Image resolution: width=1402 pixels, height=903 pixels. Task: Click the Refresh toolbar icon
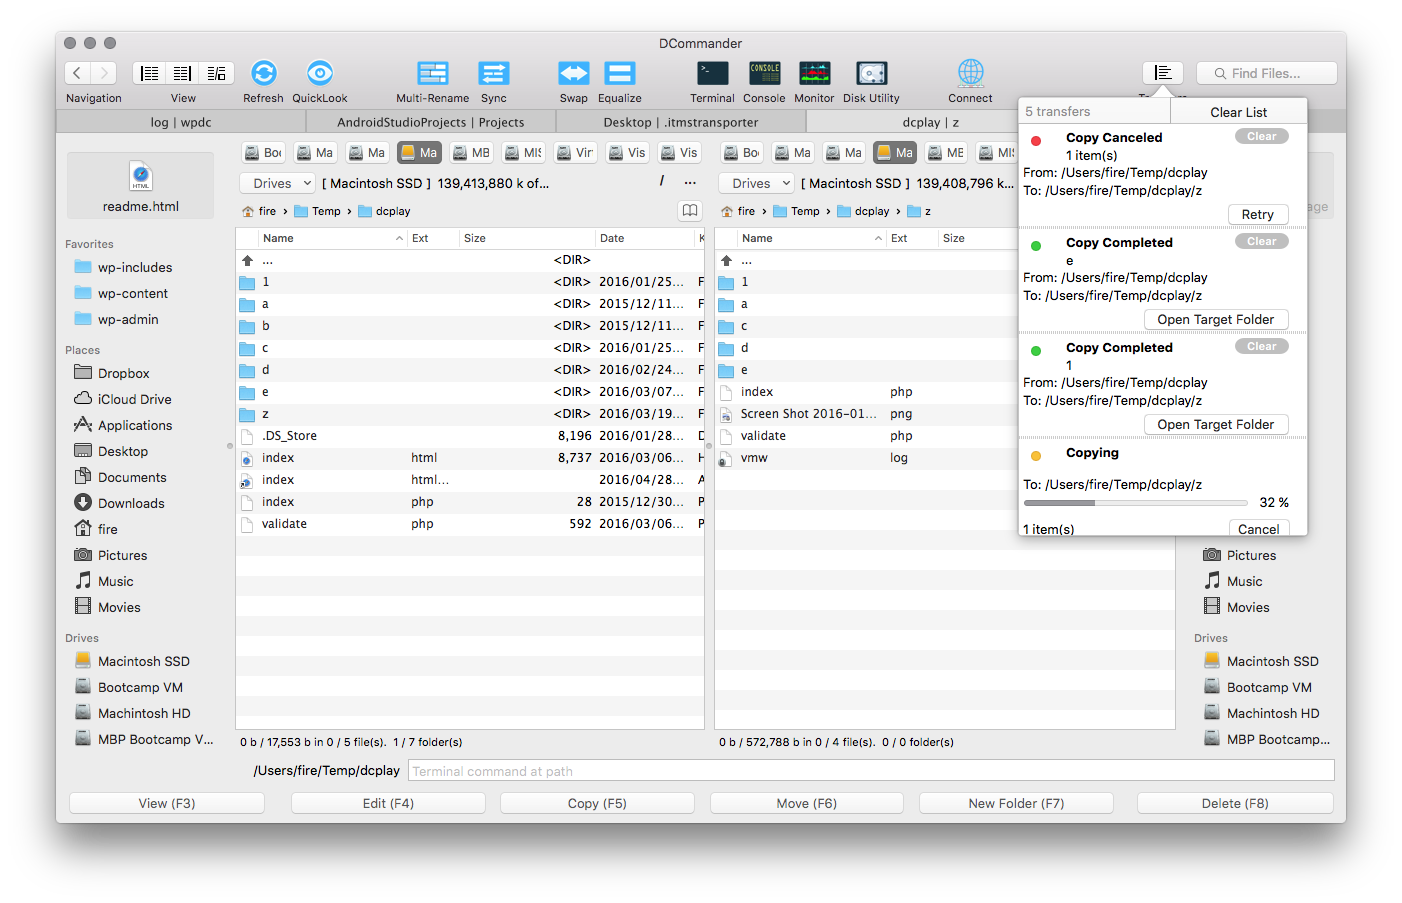263,73
